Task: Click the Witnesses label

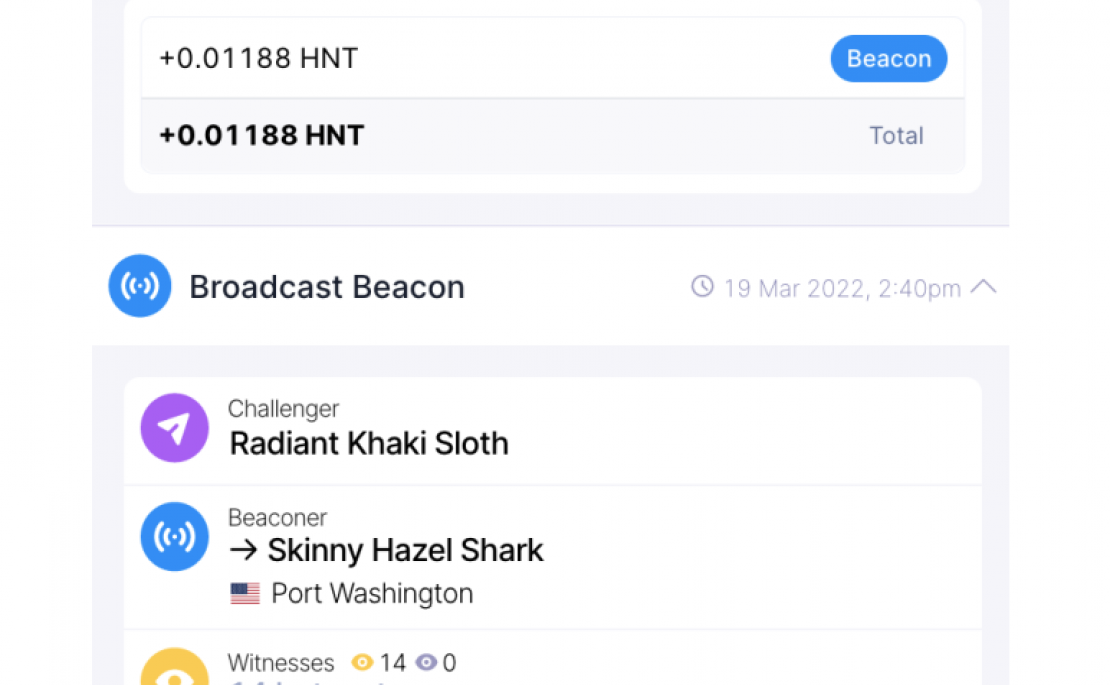Action: point(281,663)
